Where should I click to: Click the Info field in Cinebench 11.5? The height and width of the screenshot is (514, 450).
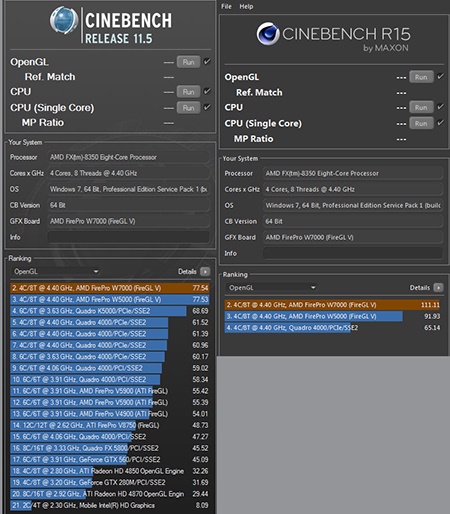(x=128, y=237)
